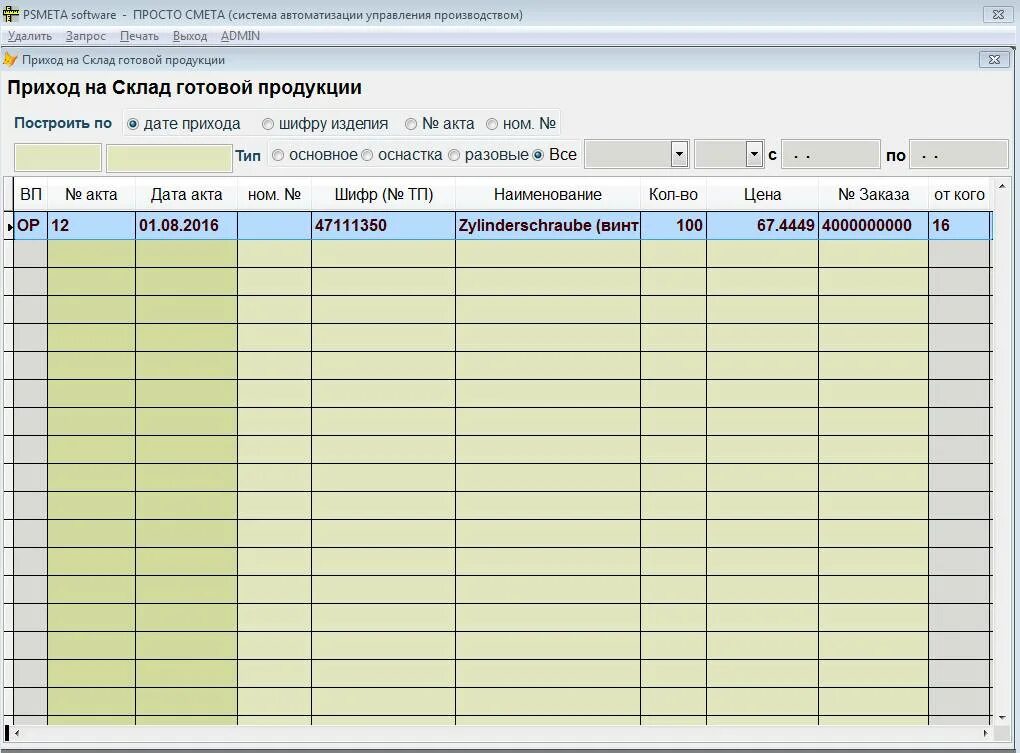This screenshot has width=1020, height=753.
Task: Click the '№ акта' column header
Action: tap(91, 194)
